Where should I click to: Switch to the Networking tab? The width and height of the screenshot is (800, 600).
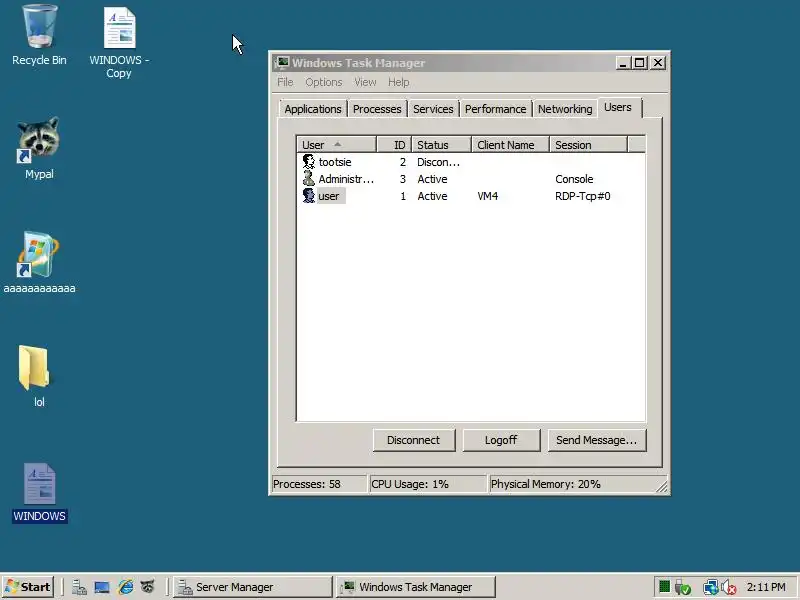(x=565, y=109)
